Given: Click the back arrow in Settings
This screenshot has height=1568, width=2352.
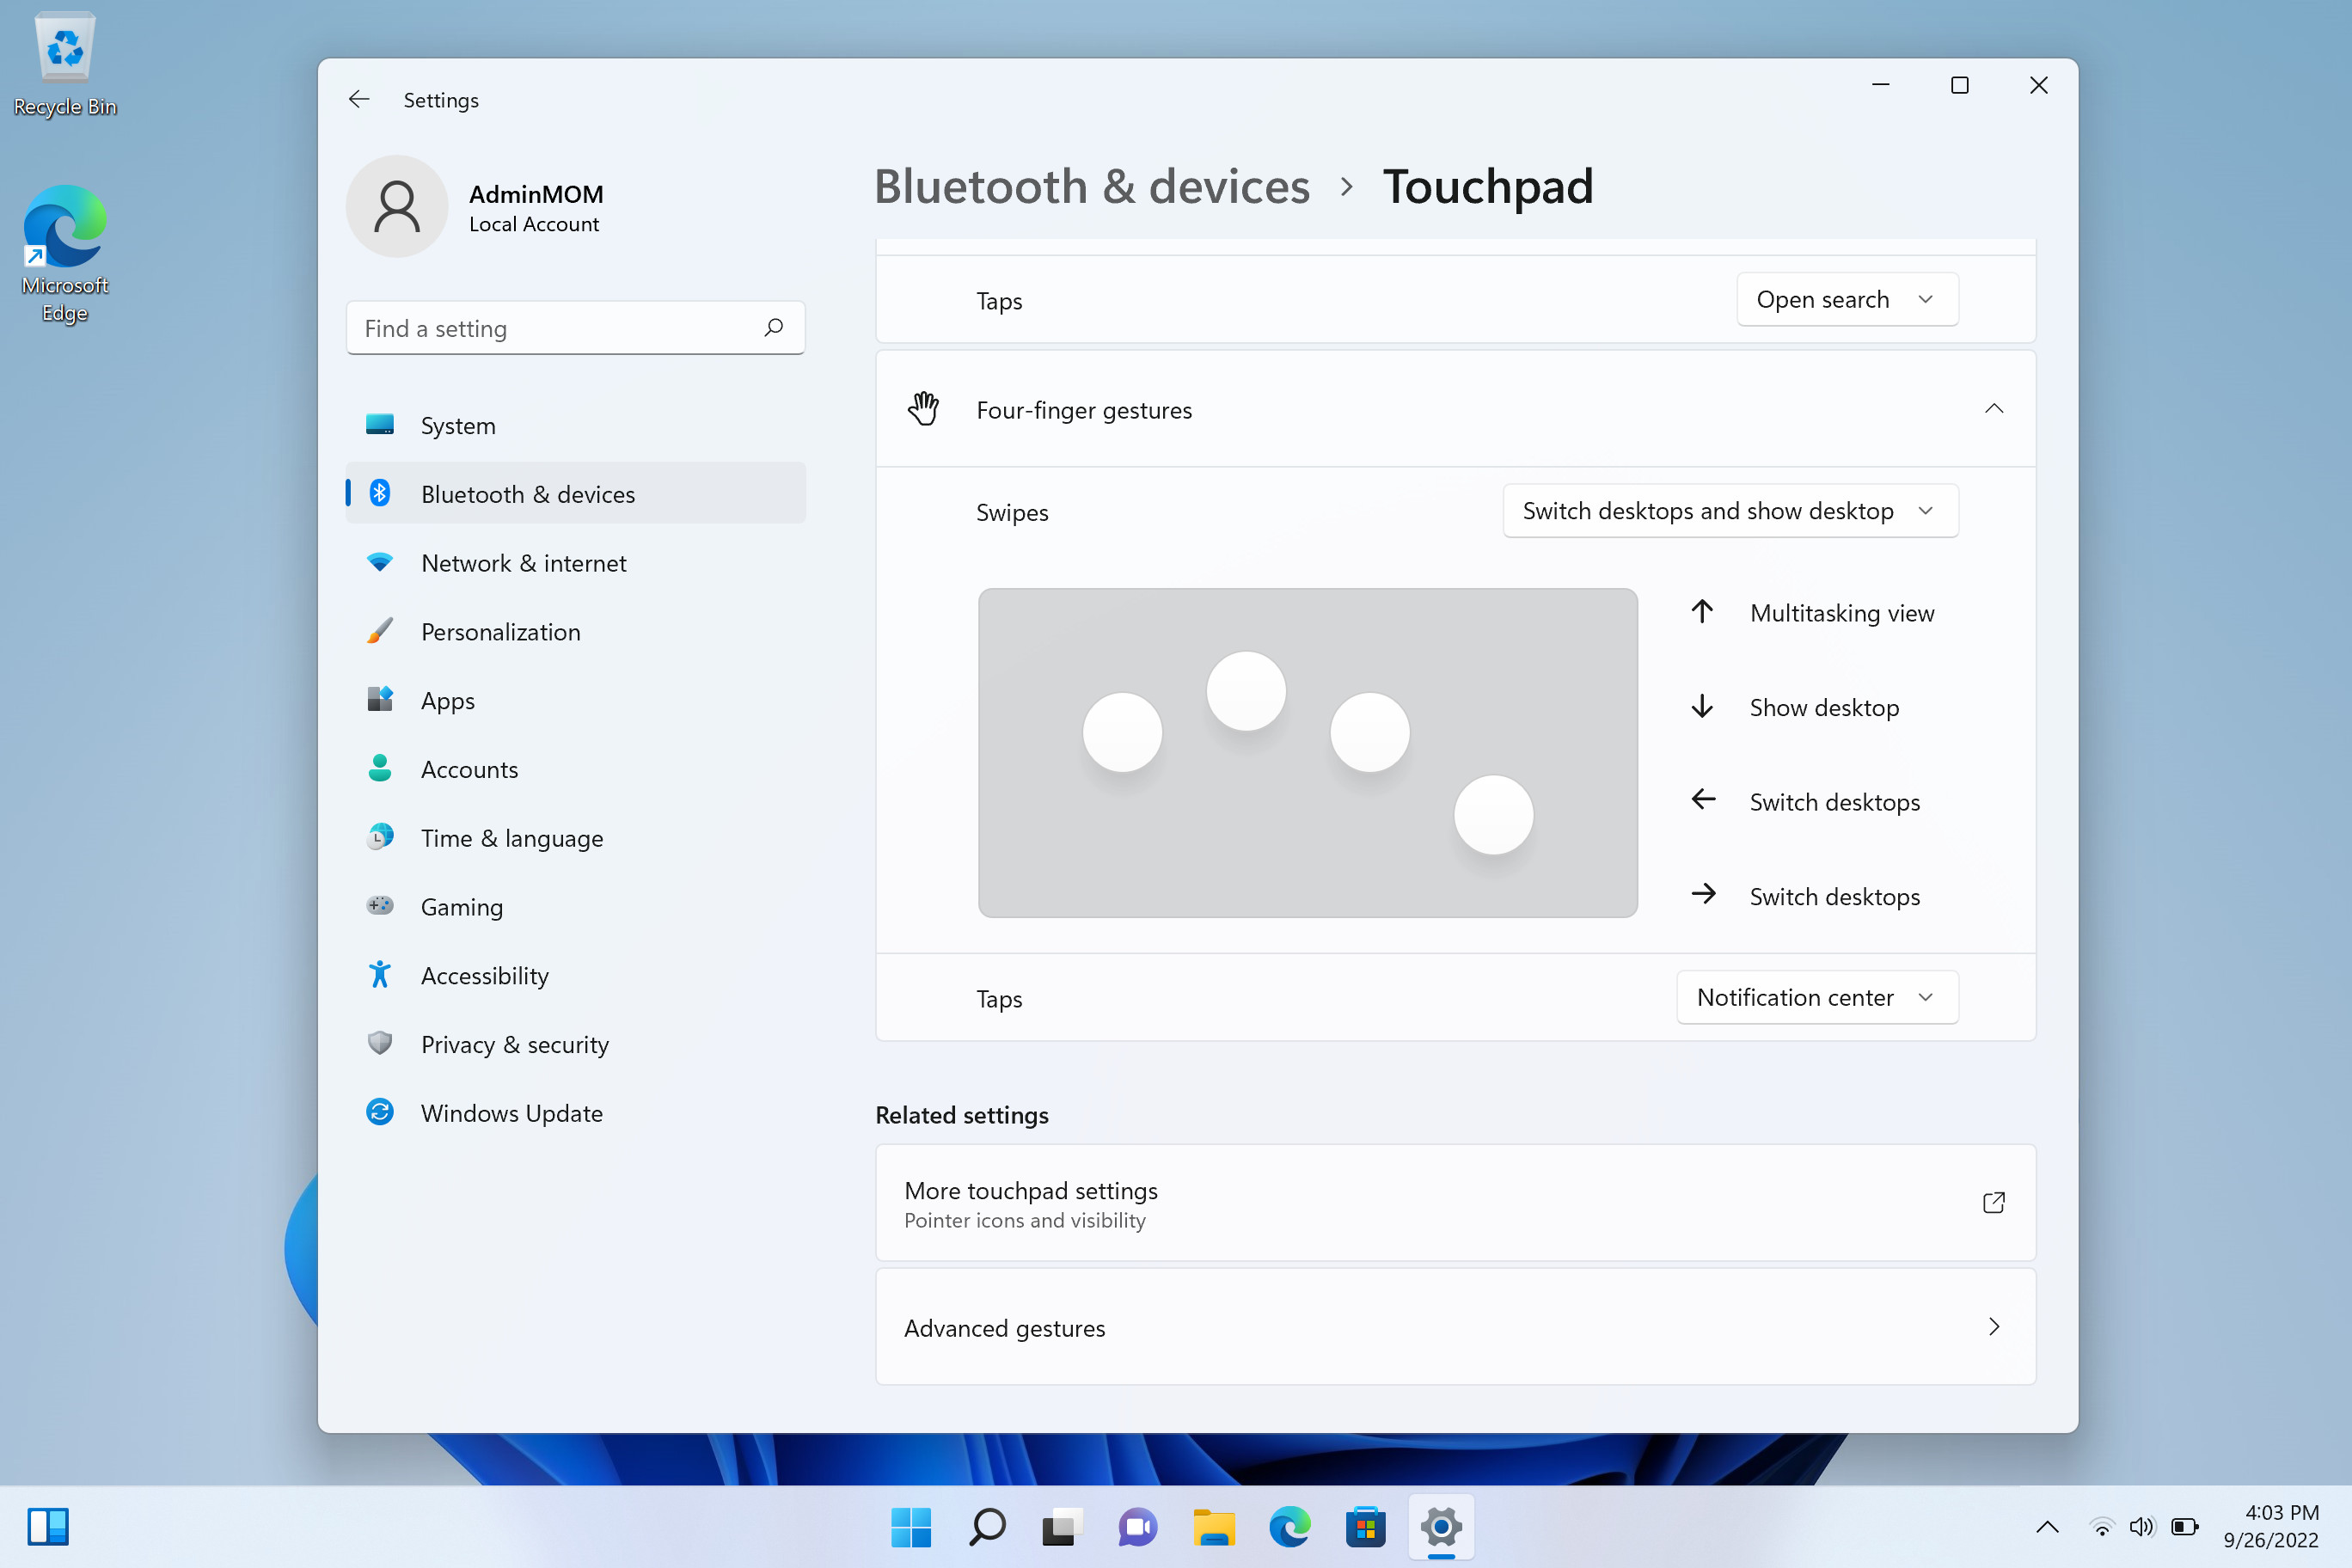Looking at the screenshot, I should (359, 99).
